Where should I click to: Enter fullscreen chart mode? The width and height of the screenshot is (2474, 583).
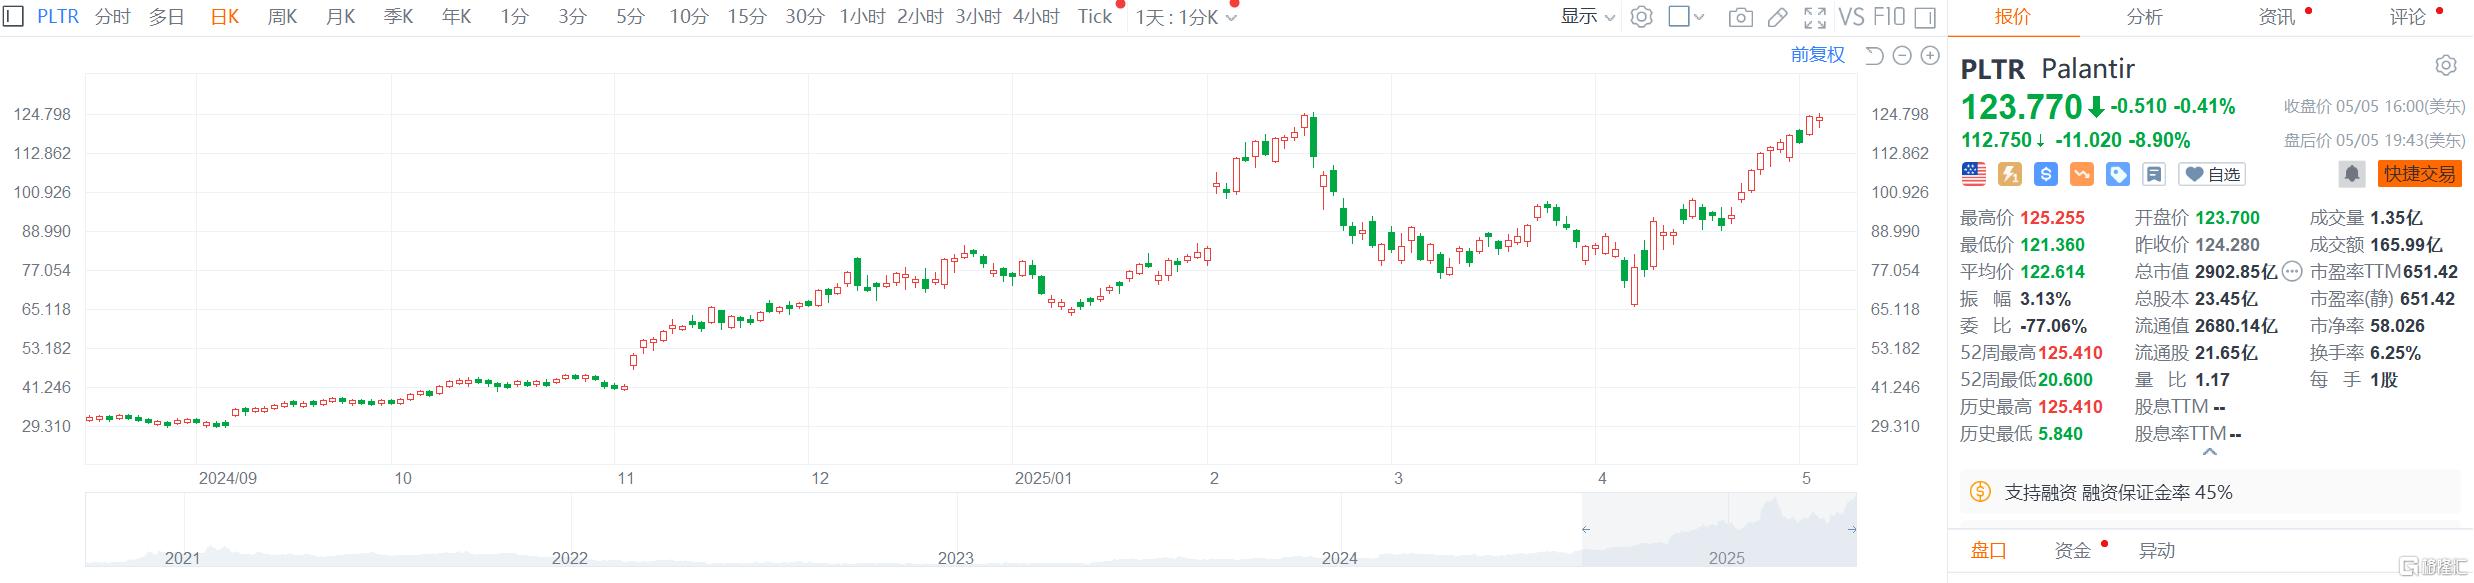[1815, 17]
